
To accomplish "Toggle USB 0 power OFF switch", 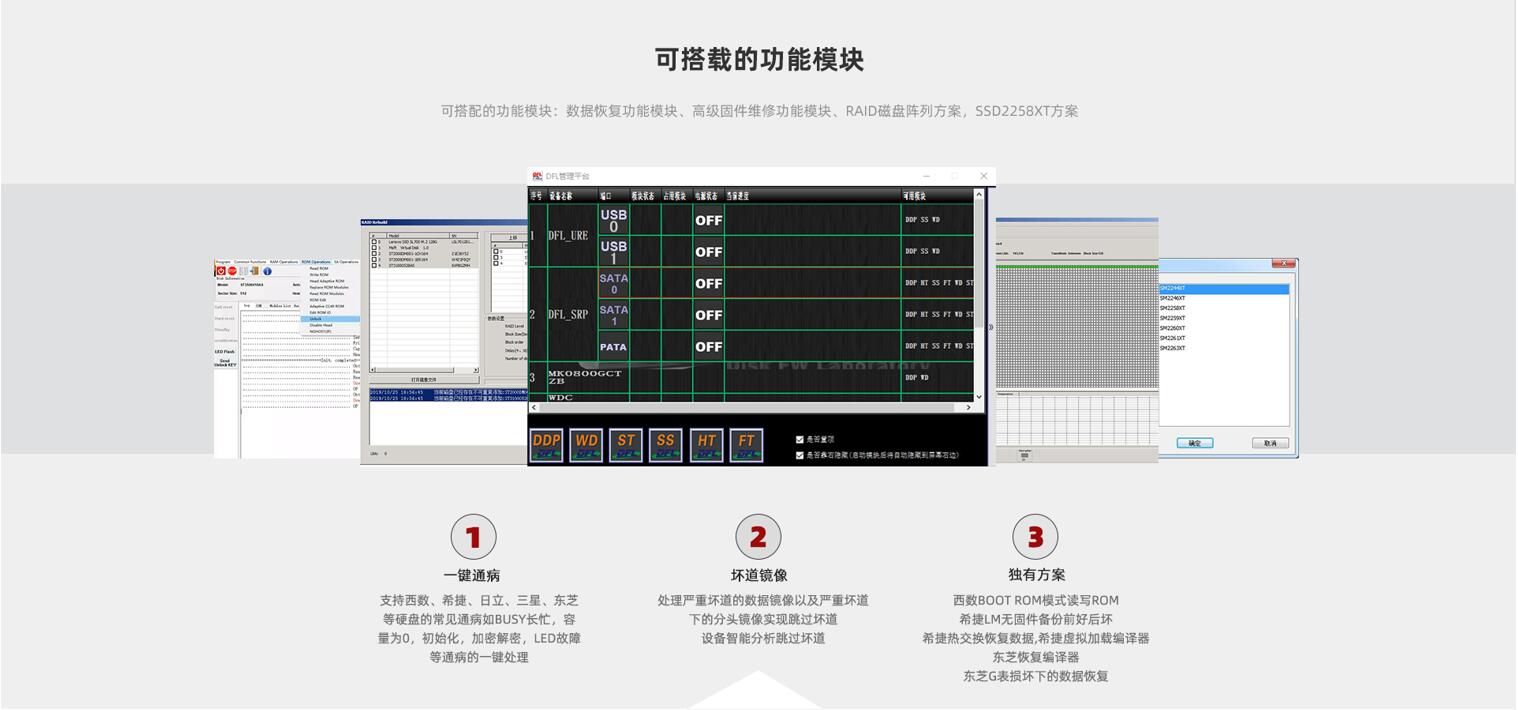I will (708, 221).
